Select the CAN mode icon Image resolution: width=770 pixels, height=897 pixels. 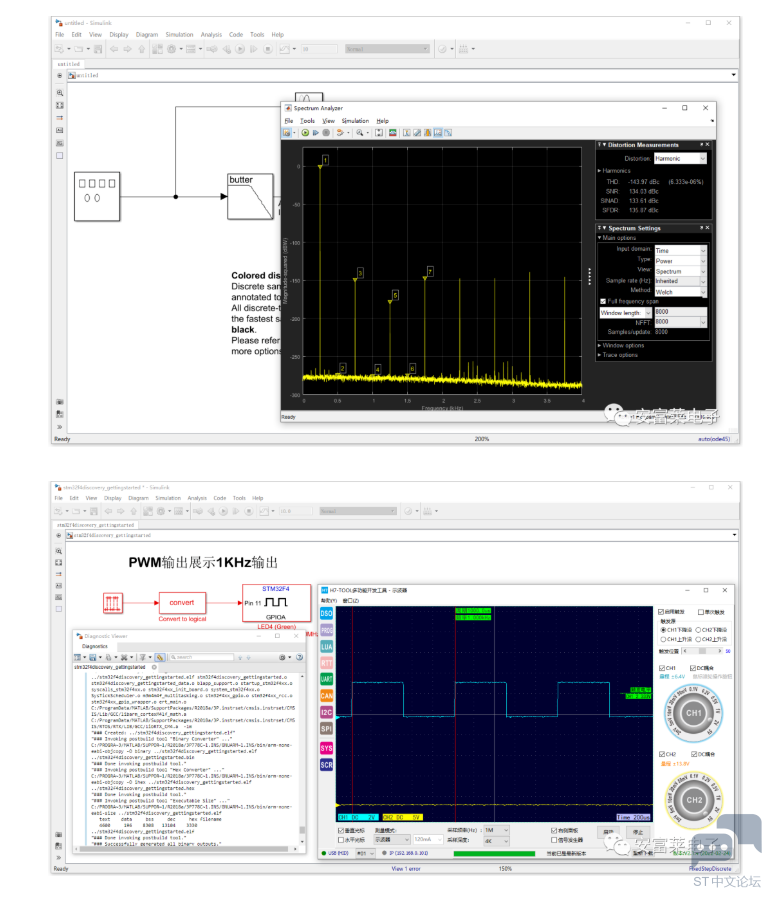[x=326, y=696]
